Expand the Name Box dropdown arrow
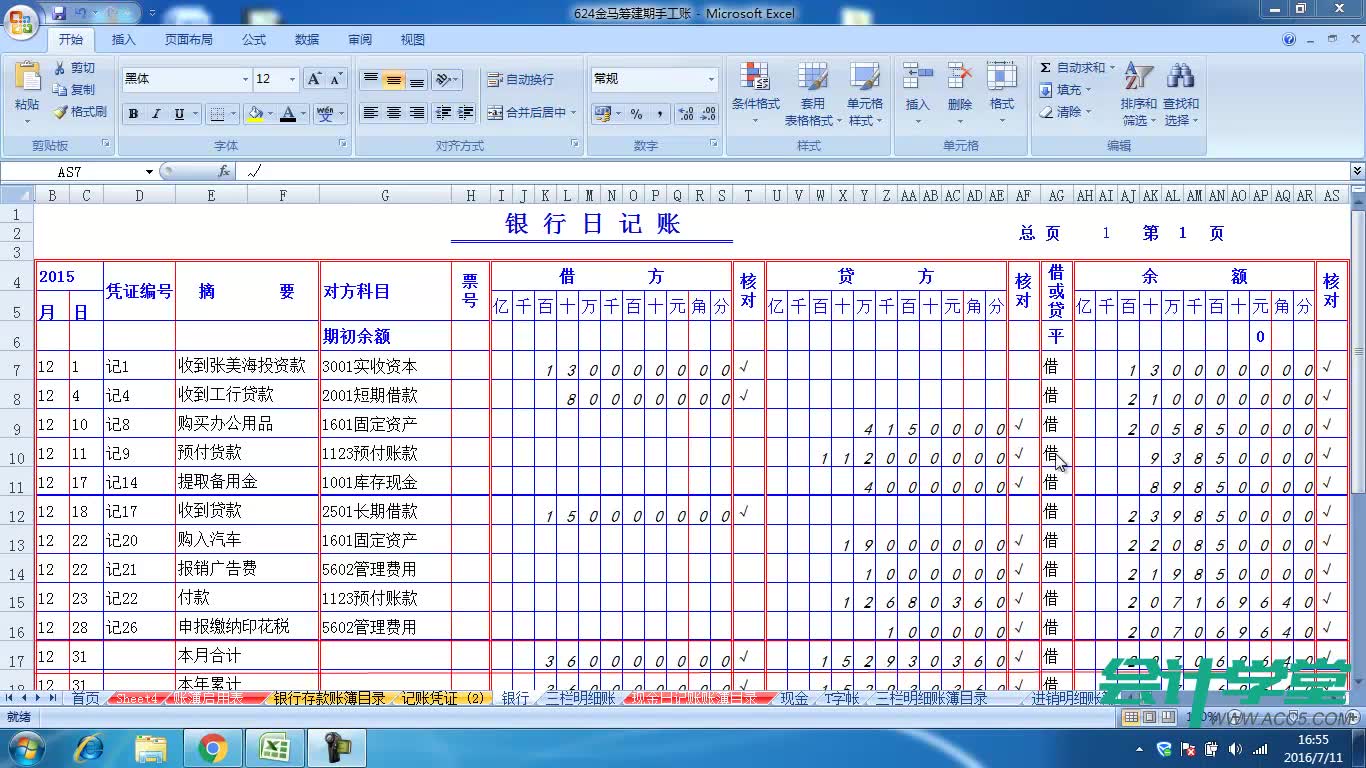Screen dimensions: 1366x768 [x=149, y=172]
